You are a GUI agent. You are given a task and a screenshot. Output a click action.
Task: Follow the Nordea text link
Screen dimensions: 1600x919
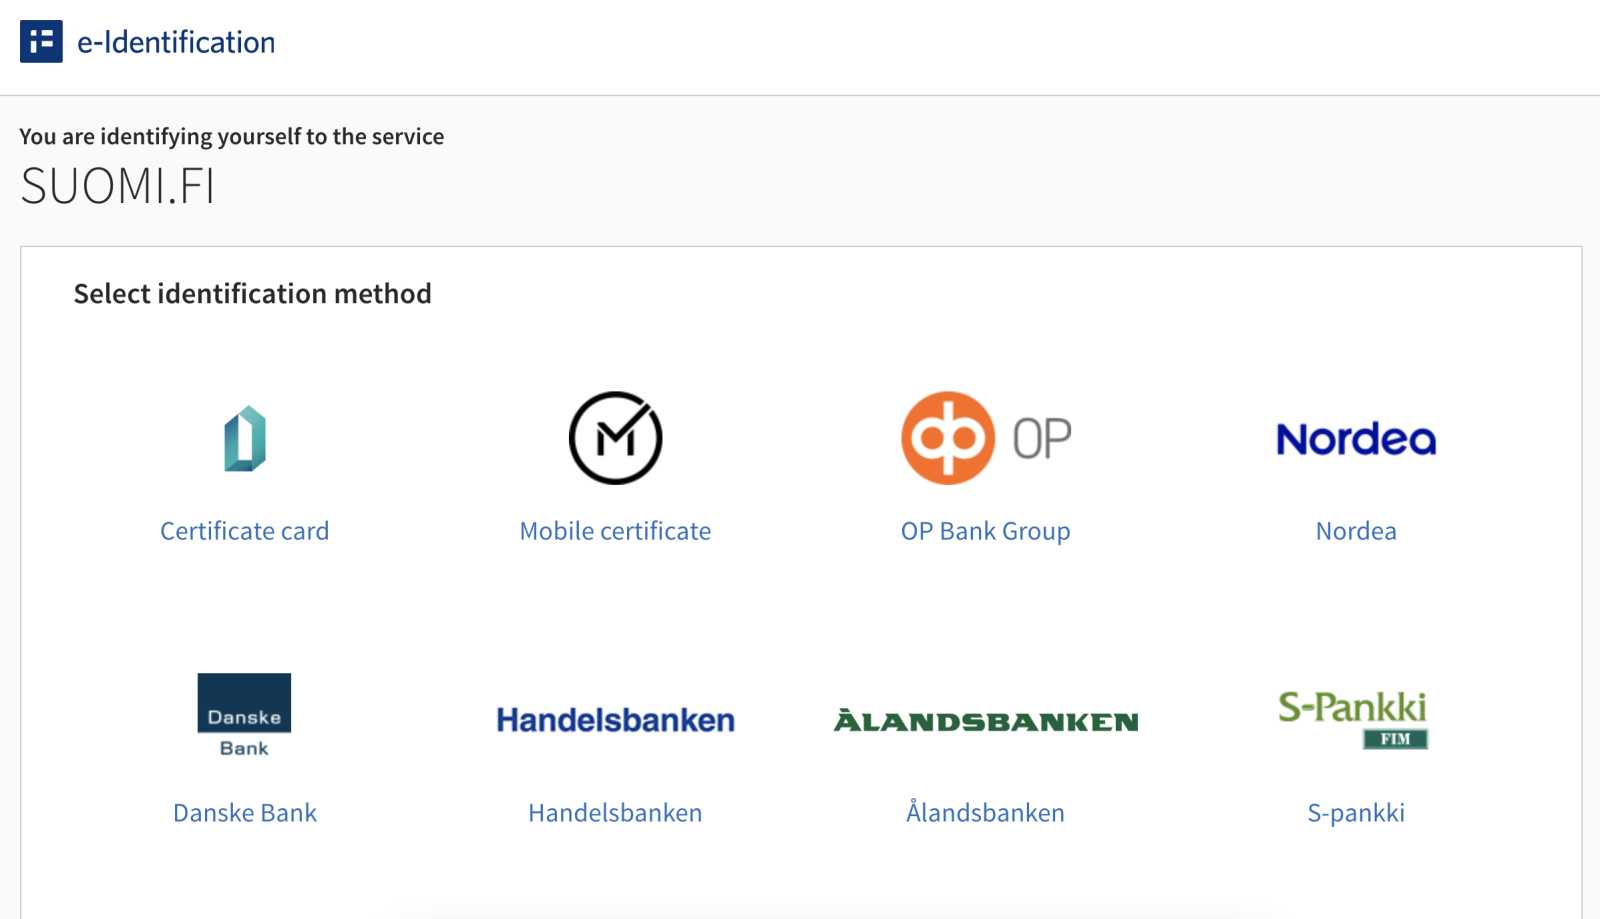point(1356,531)
